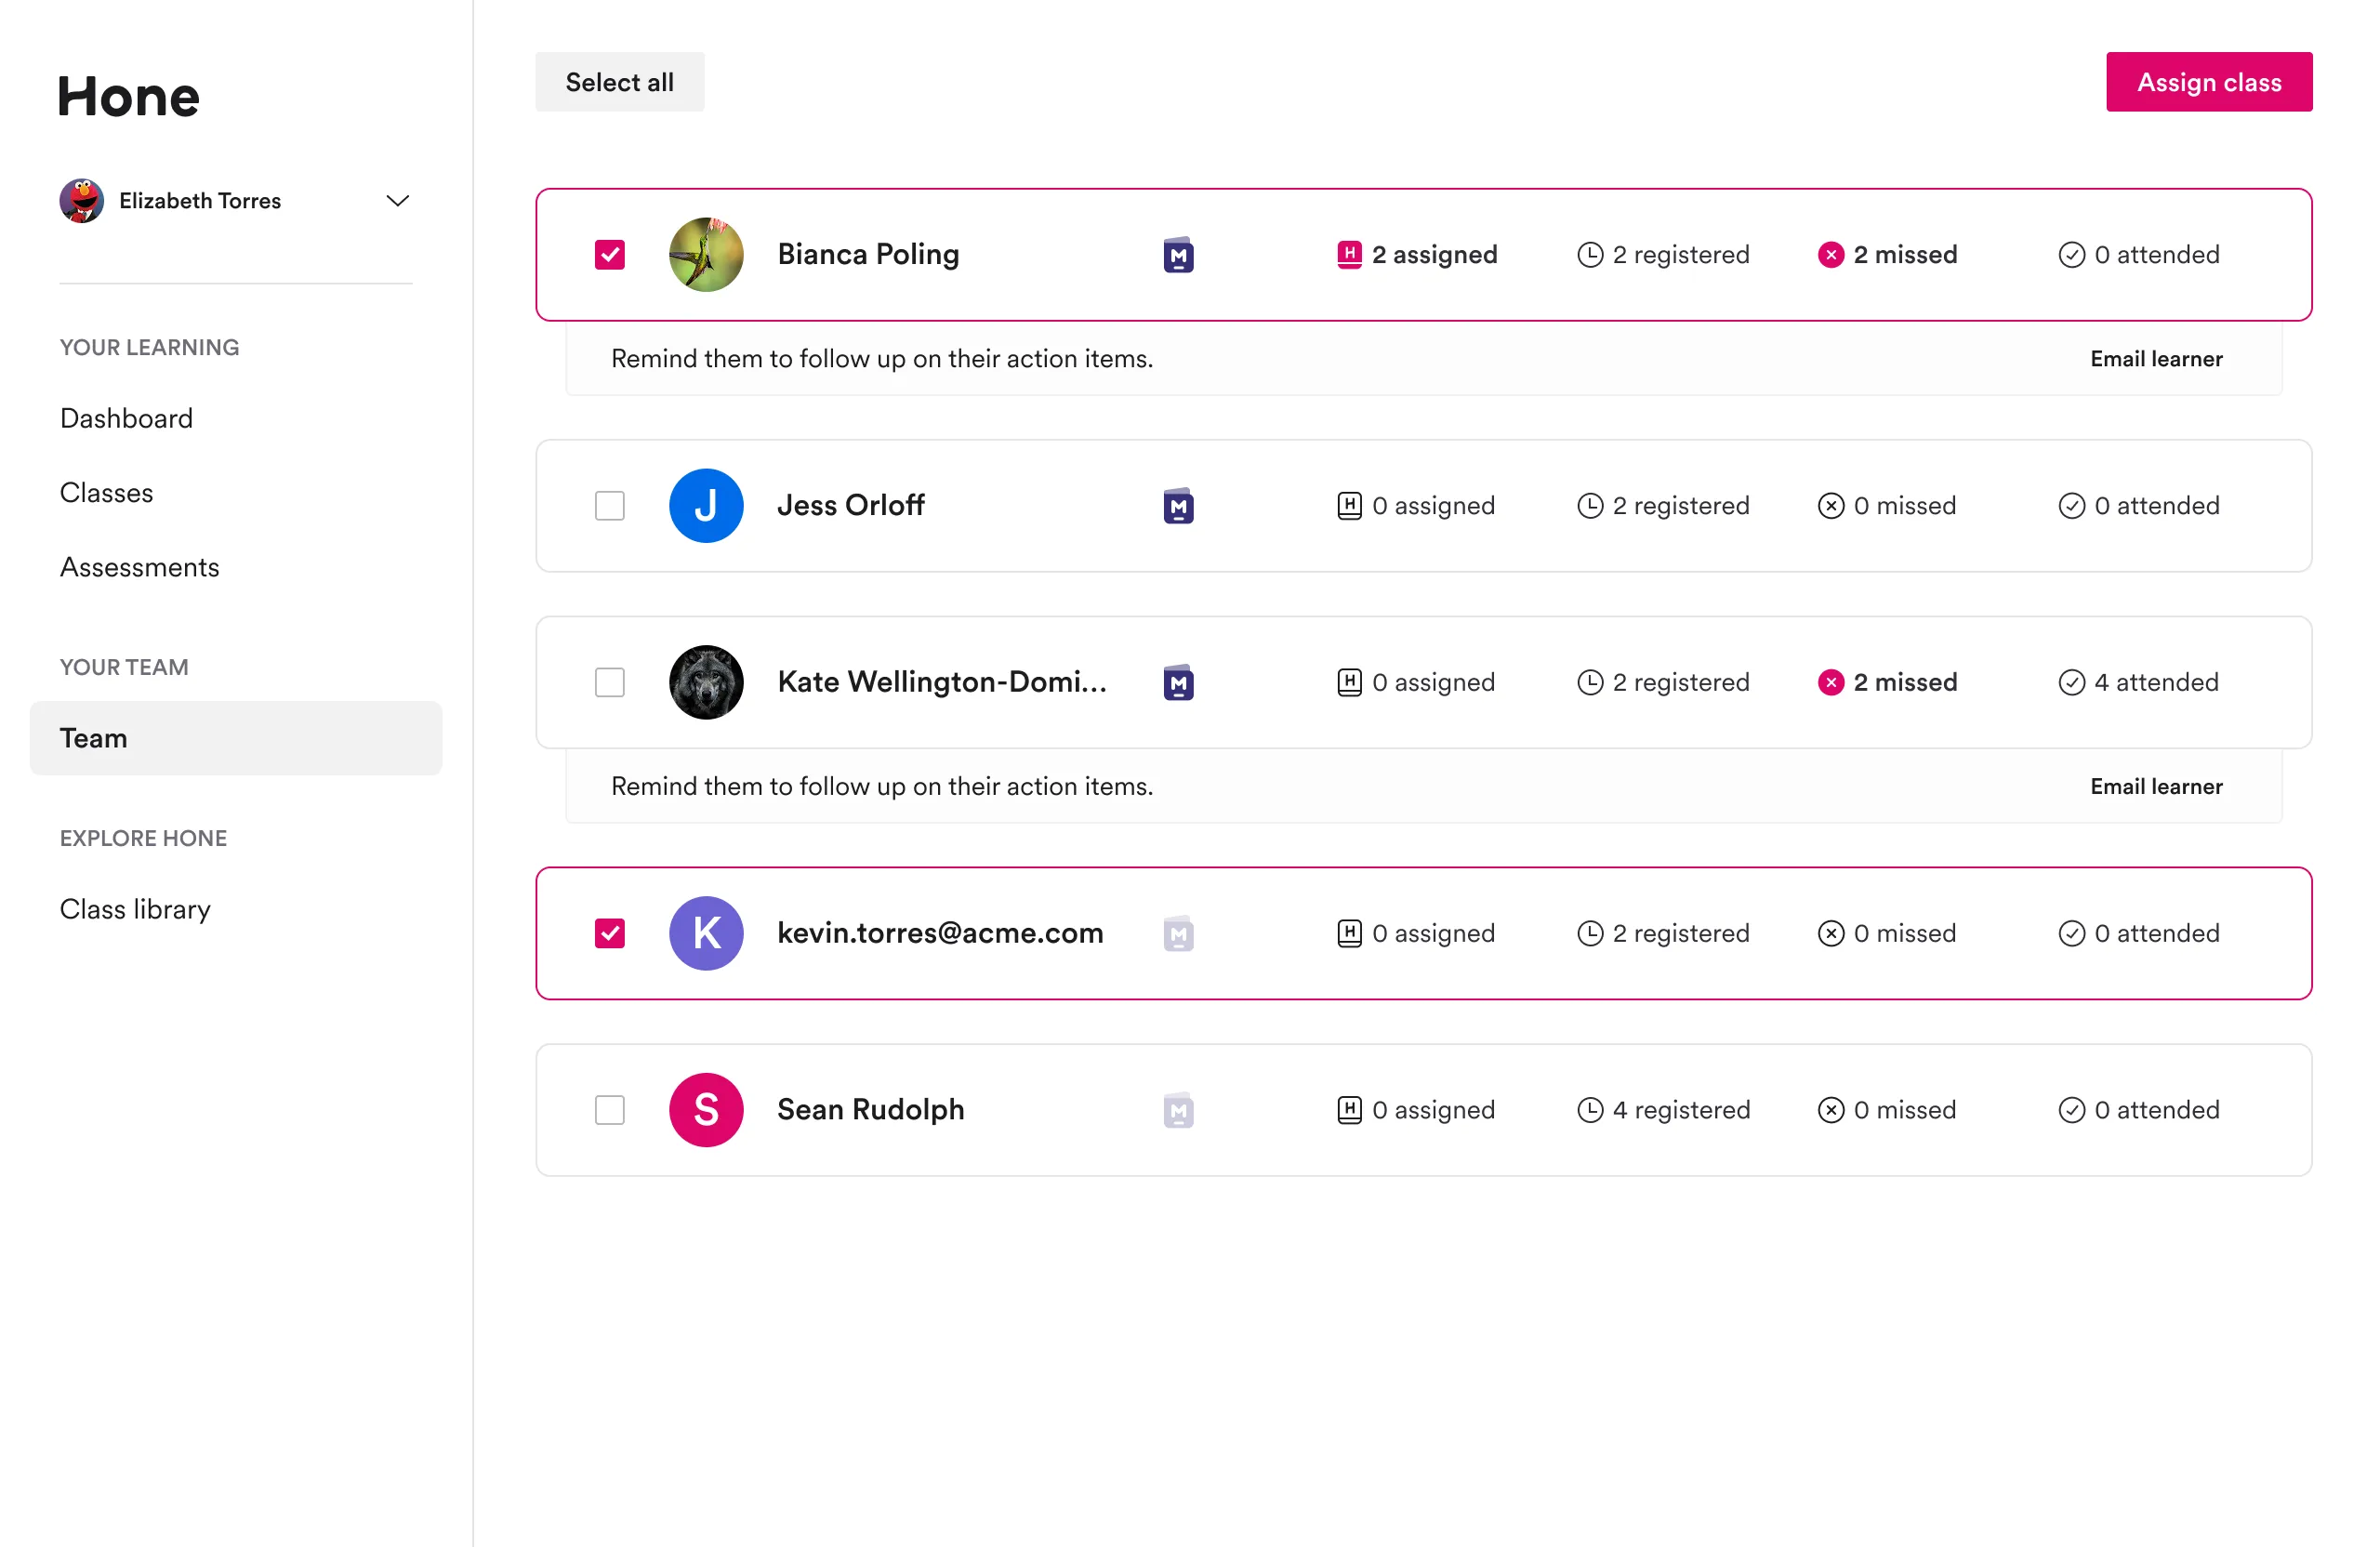
Task: Click the manager badge icon for Kate Wellington-Domi
Action: (1178, 683)
